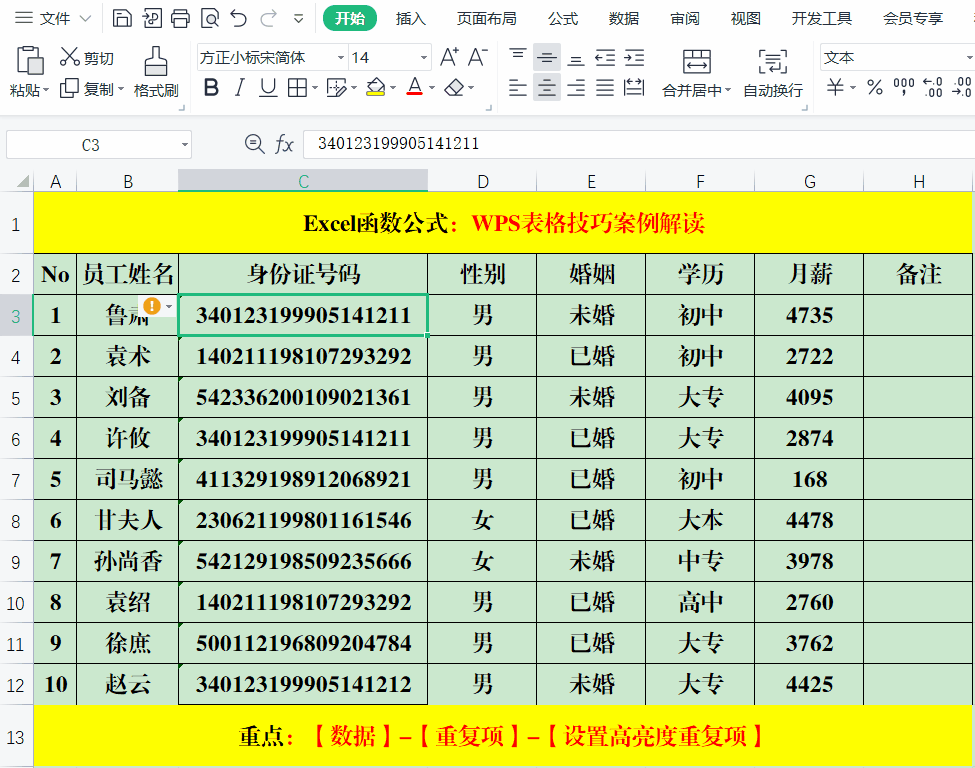
Task: Switch to the 数据 (Data) tab
Action: click(624, 18)
